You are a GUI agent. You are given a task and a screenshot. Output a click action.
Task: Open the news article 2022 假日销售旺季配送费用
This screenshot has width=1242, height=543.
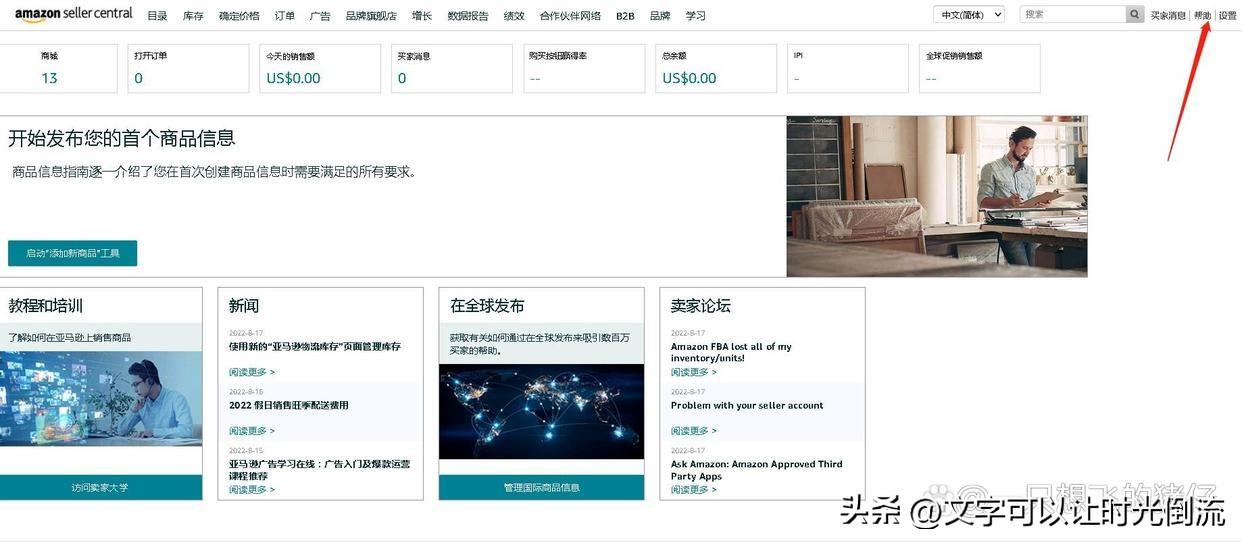point(288,406)
